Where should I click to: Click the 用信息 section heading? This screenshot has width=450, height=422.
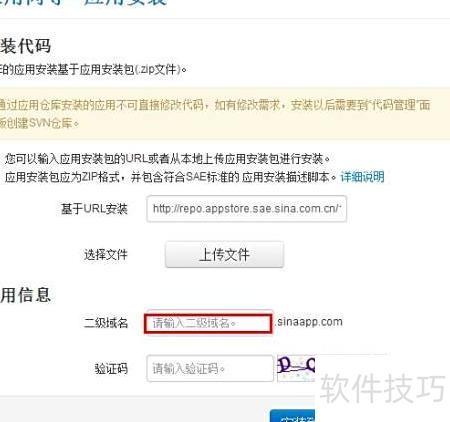25,295
